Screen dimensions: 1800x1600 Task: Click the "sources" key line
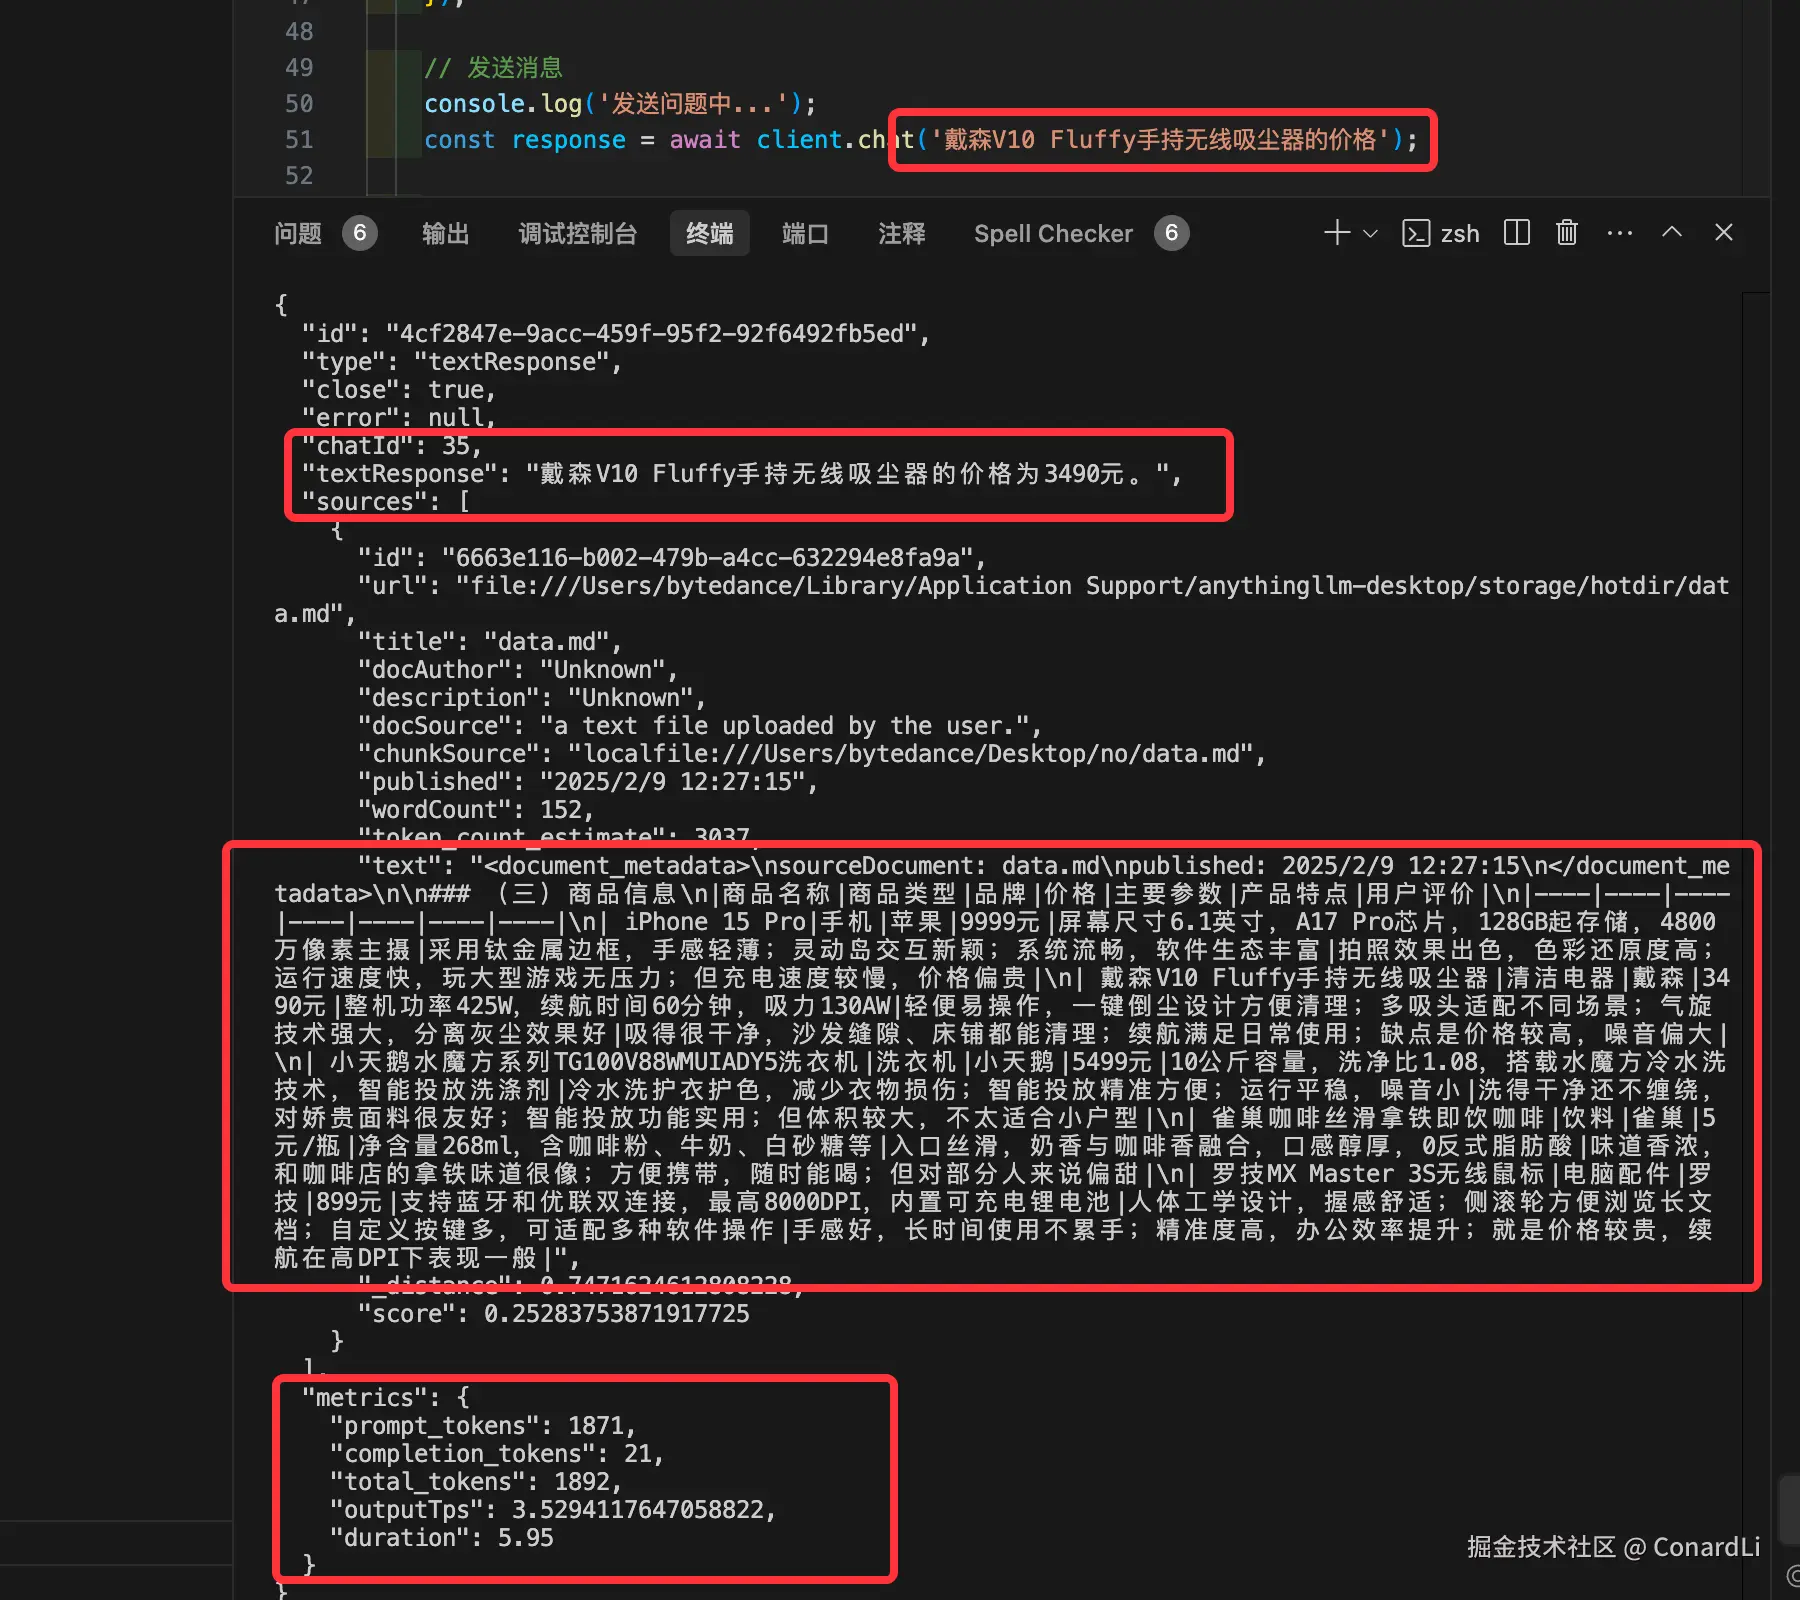point(385,502)
